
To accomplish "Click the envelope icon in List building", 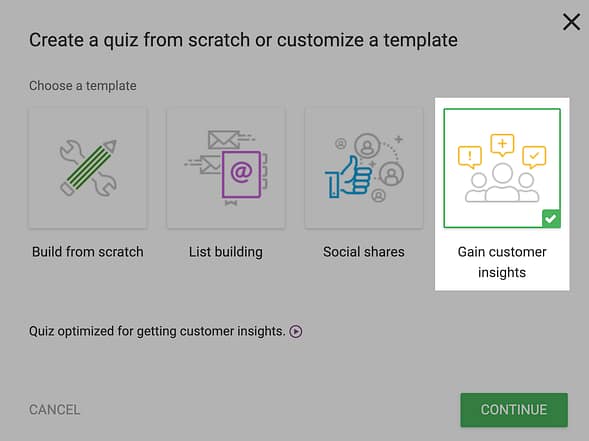I will [x=223, y=140].
